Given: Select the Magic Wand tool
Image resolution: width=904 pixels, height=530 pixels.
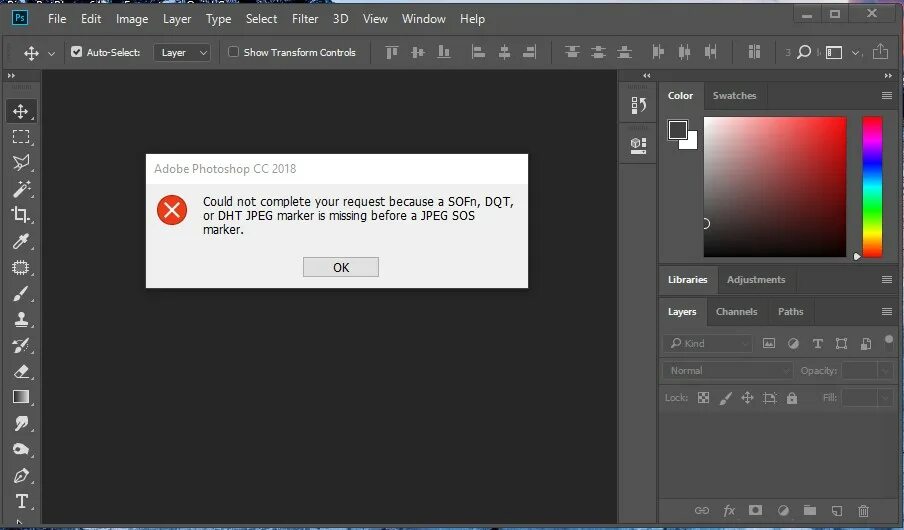Looking at the screenshot, I should click(x=21, y=189).
